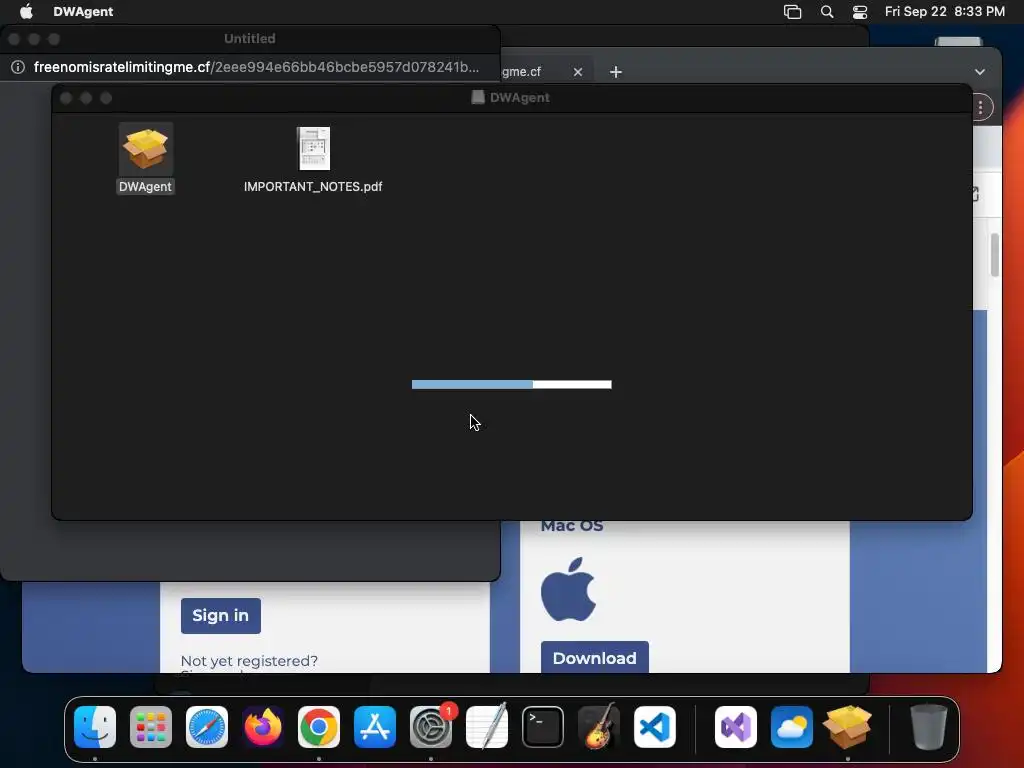This screenshot has height=768, width=1024.
Task: Click the browser page vertical scrollbar
Action: [x=995, y=255]
